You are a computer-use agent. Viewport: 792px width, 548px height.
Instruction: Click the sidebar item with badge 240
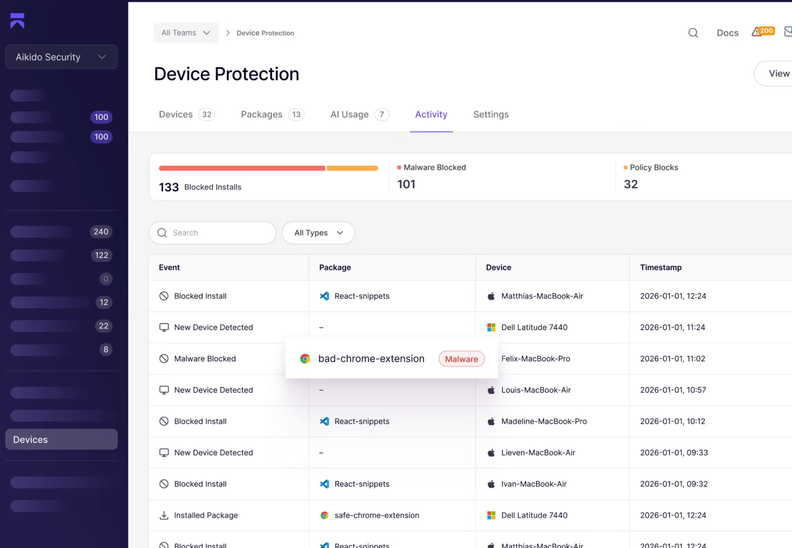point(61,232)
